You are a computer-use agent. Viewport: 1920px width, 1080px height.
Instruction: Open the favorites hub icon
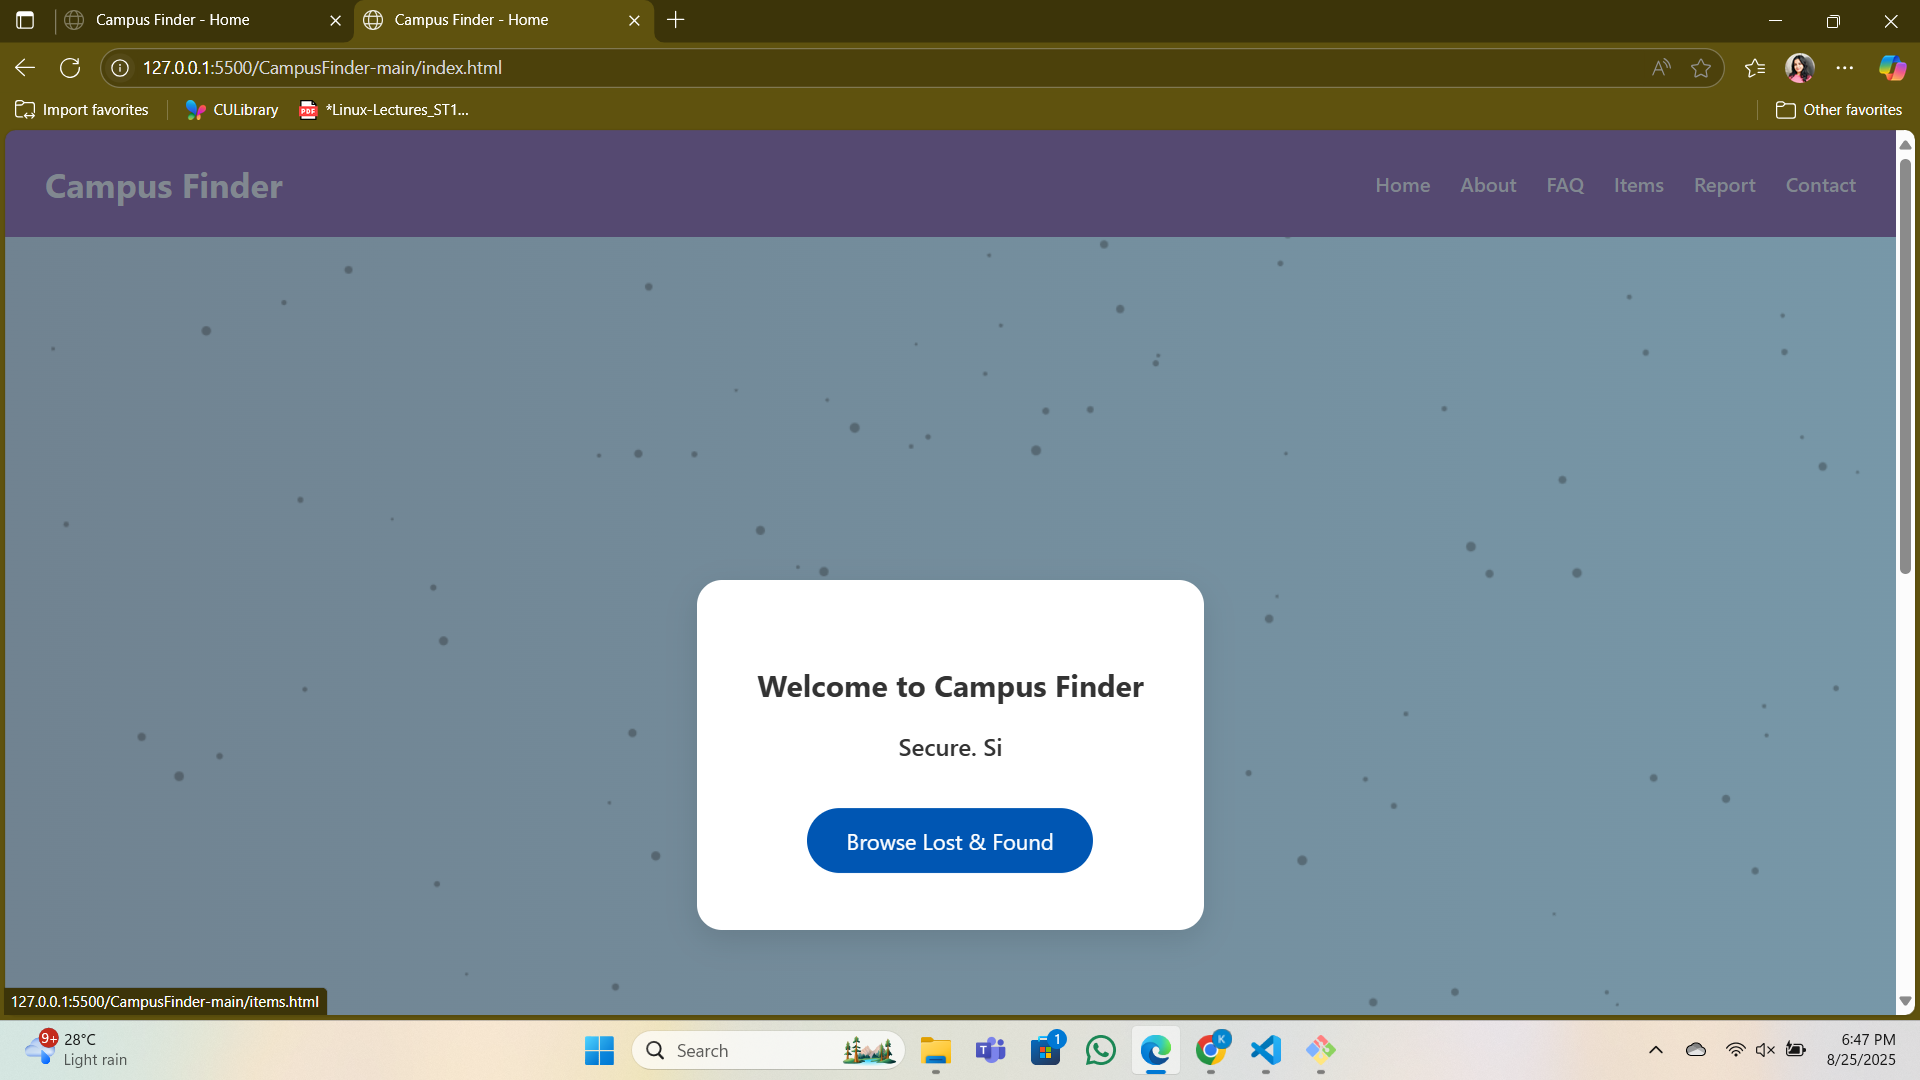[1755, 68]
